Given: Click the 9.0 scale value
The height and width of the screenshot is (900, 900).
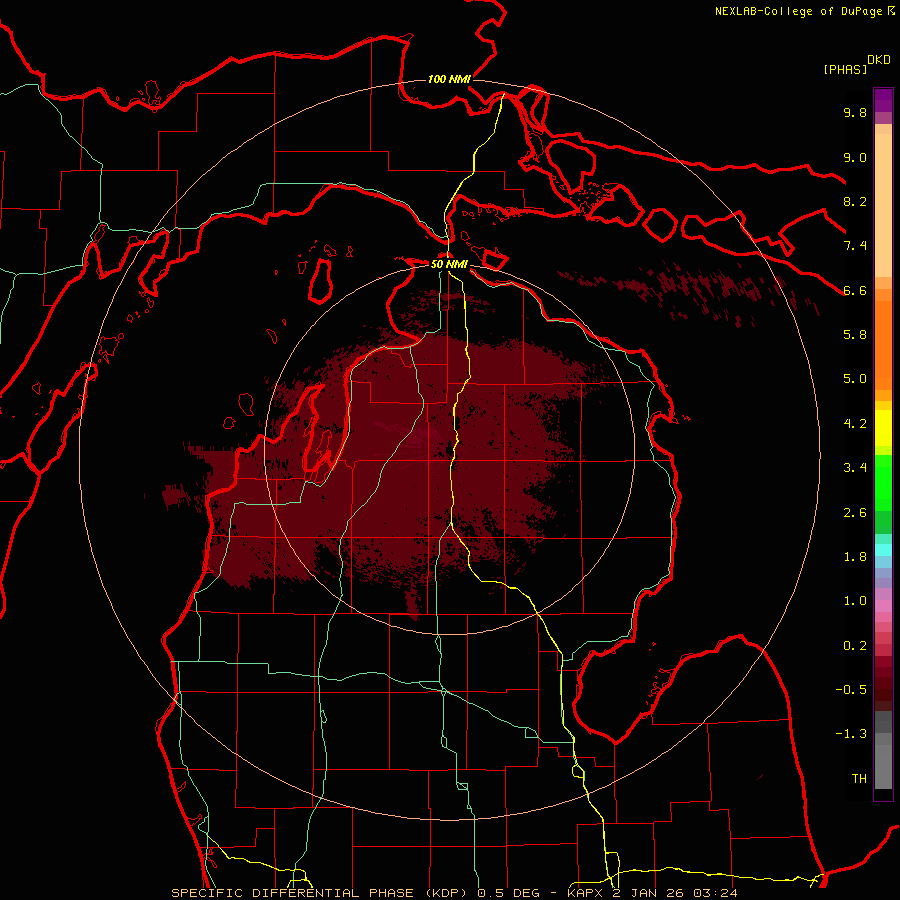Looking at the screenshot, I should [855, 158].
